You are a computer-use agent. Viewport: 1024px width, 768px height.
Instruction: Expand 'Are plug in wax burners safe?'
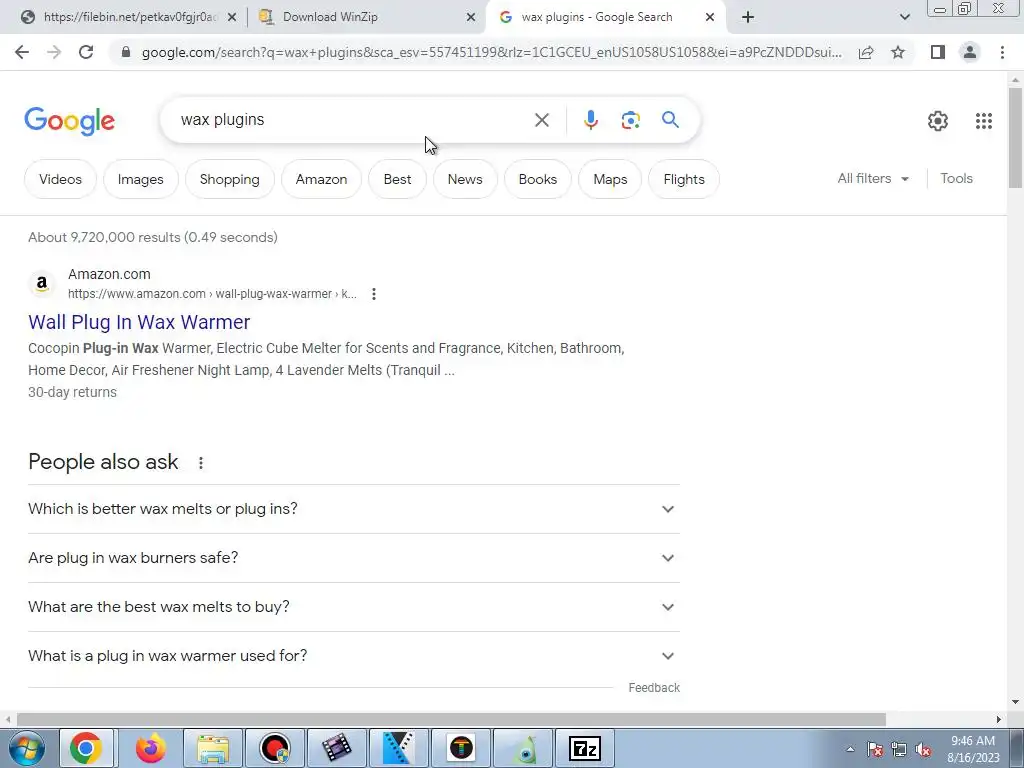[x=354, y=558]
